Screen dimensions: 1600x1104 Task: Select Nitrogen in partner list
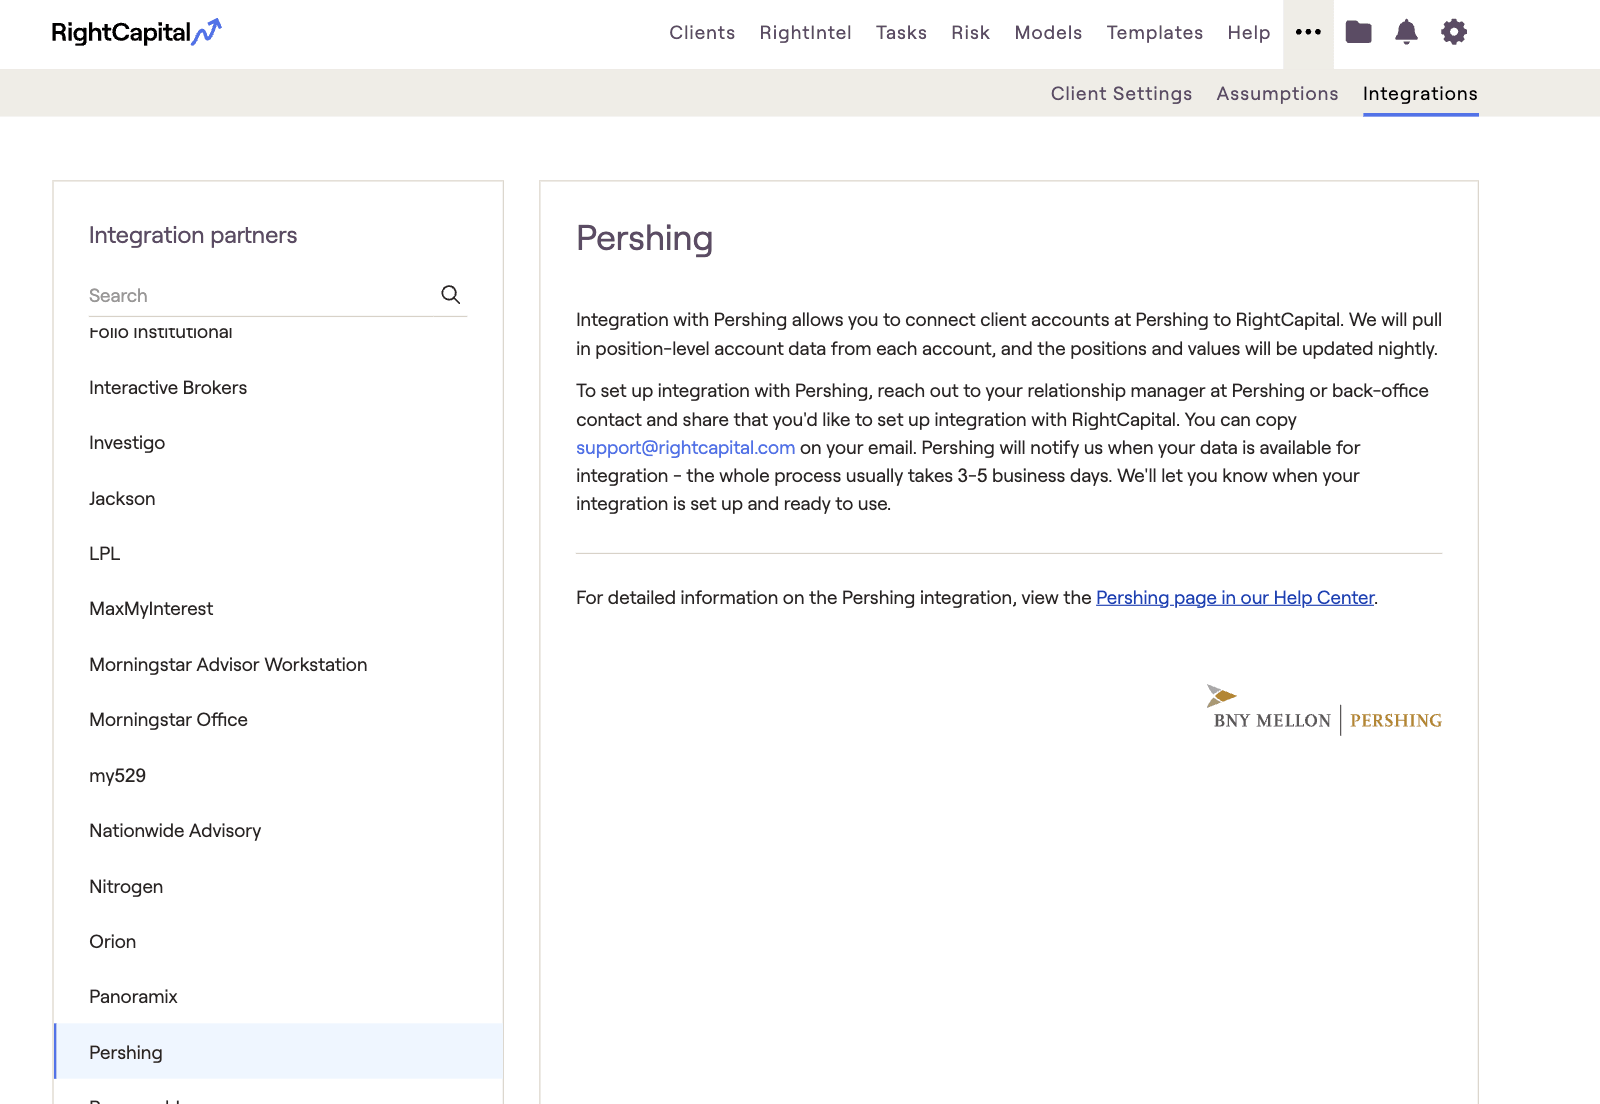tap(278, 886)
